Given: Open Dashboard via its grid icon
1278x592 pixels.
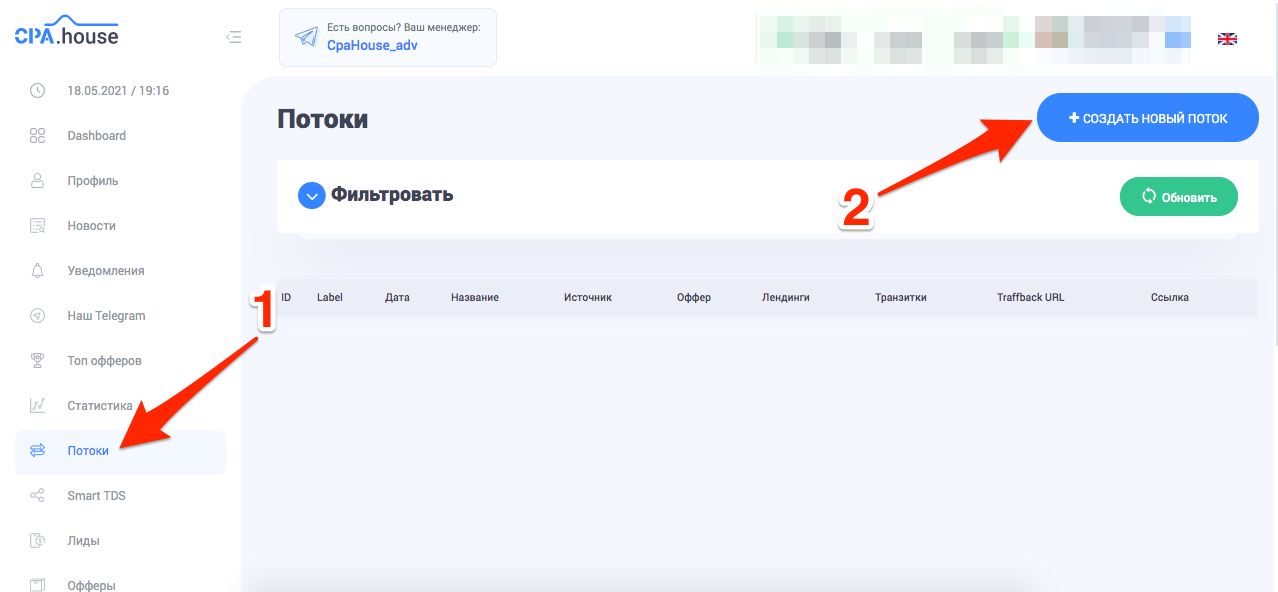Looking at the screenshot, I should click(38, 136).
